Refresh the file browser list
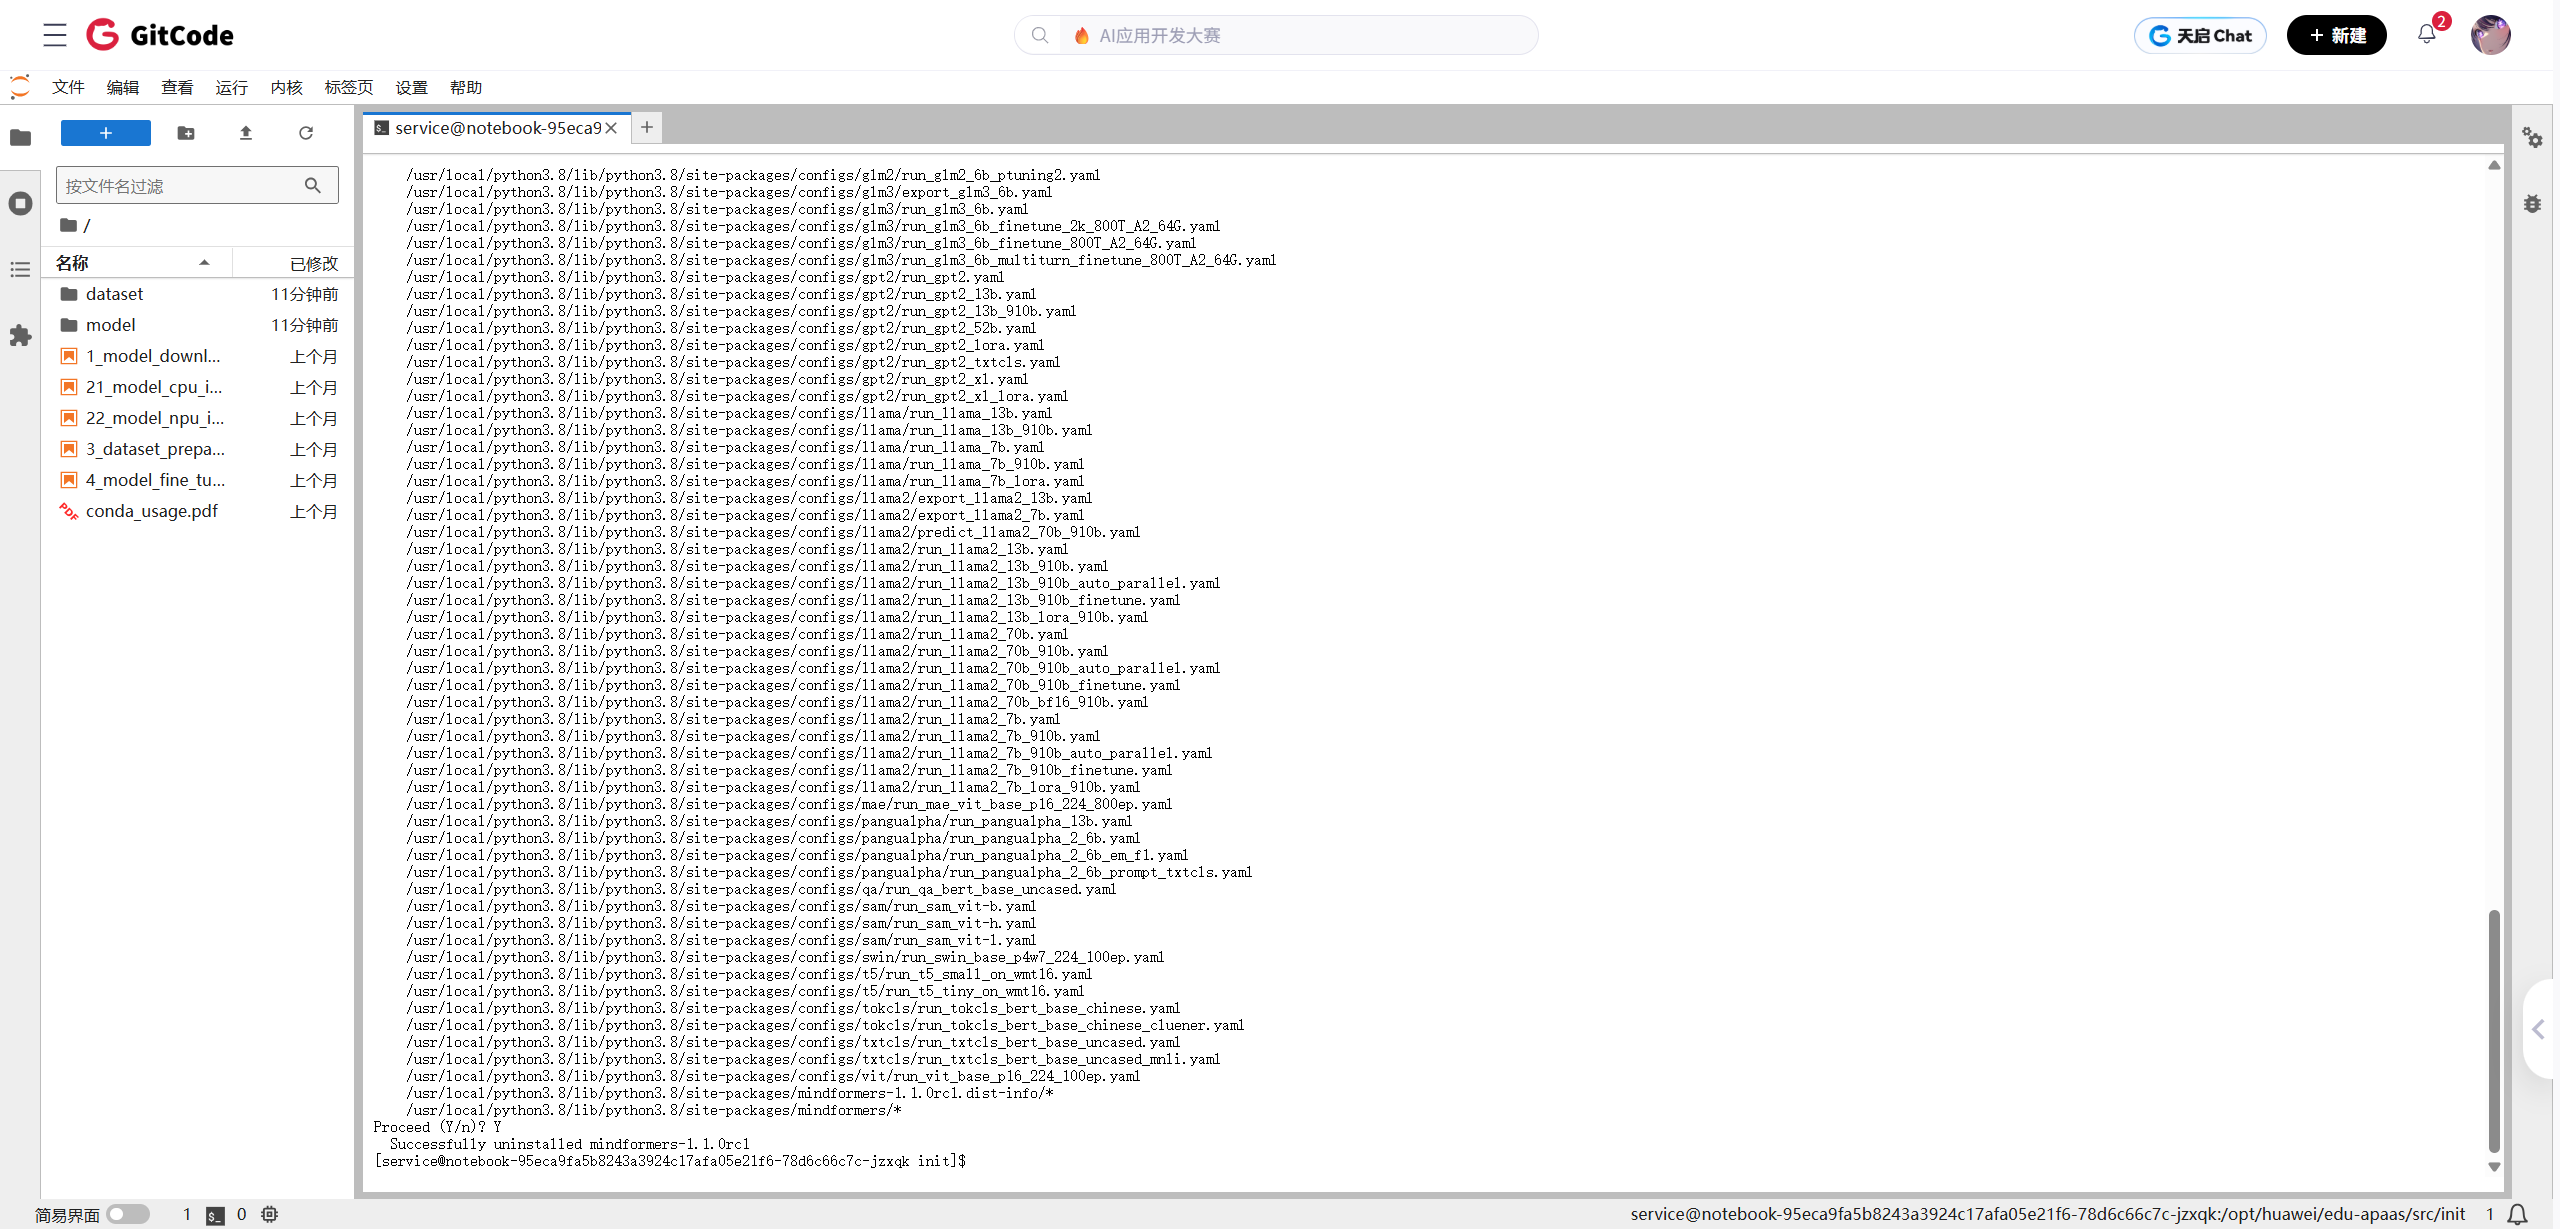This screenshot has height=1229, width=2560. (306, 133)
